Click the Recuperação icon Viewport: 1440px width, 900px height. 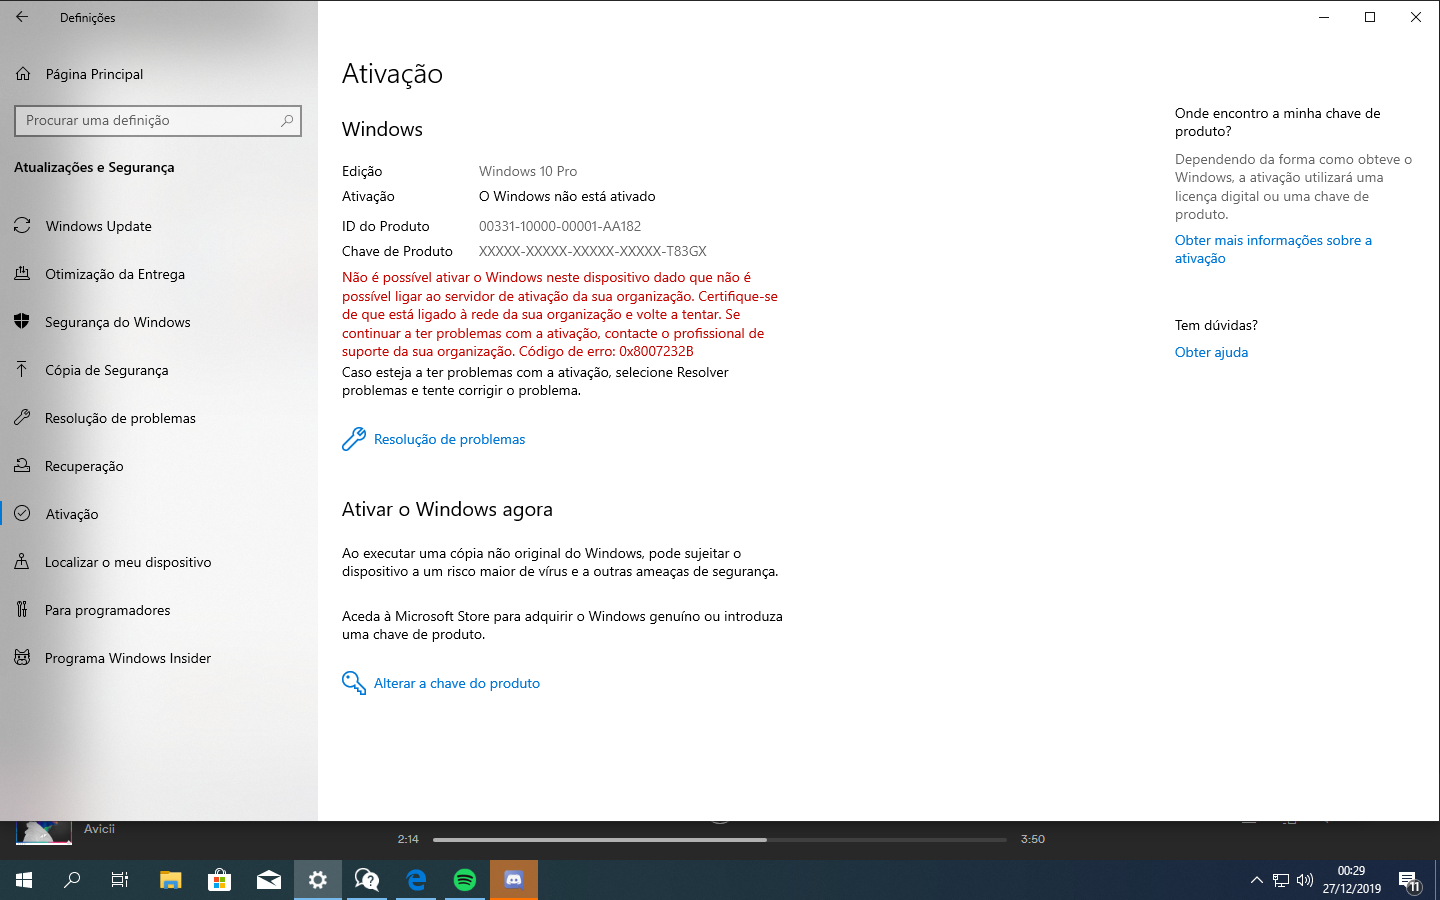point(22,466)
